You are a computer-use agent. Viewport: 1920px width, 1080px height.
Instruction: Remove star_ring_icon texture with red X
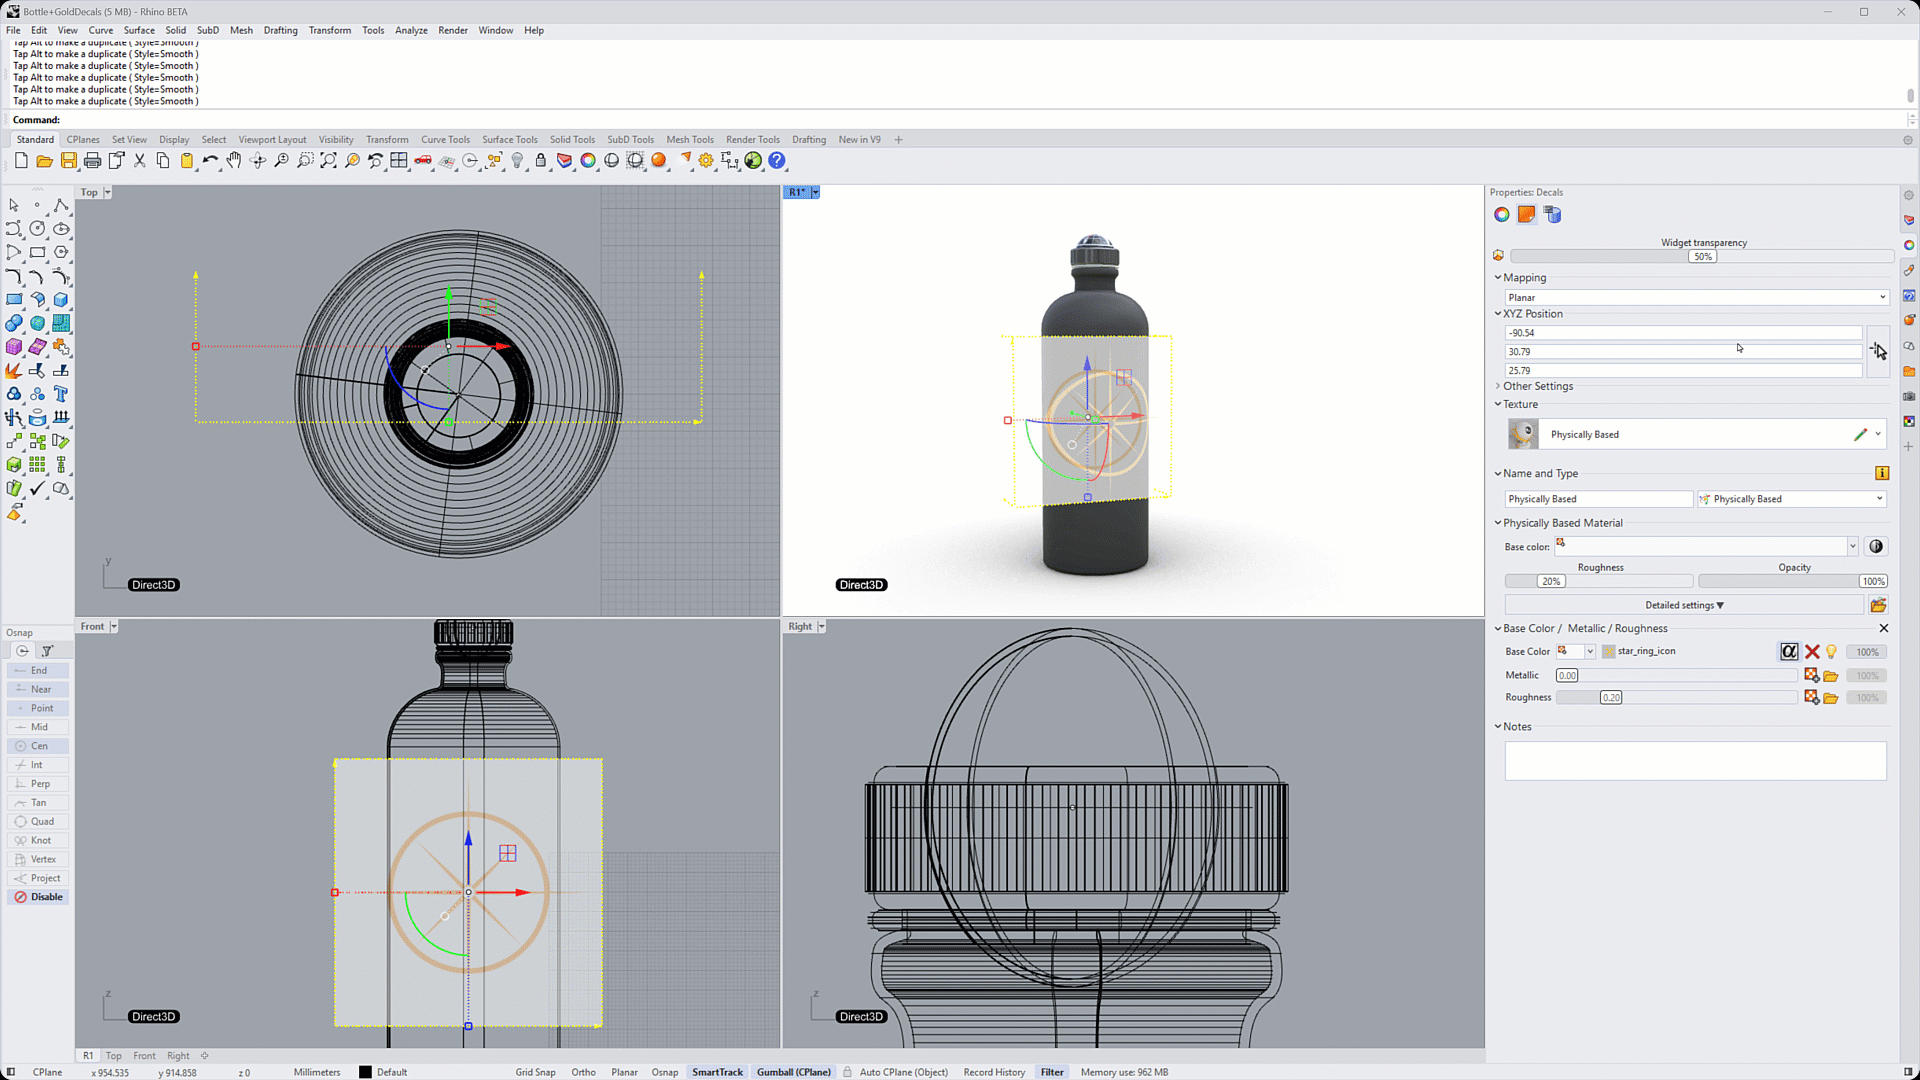[1812, 652]
